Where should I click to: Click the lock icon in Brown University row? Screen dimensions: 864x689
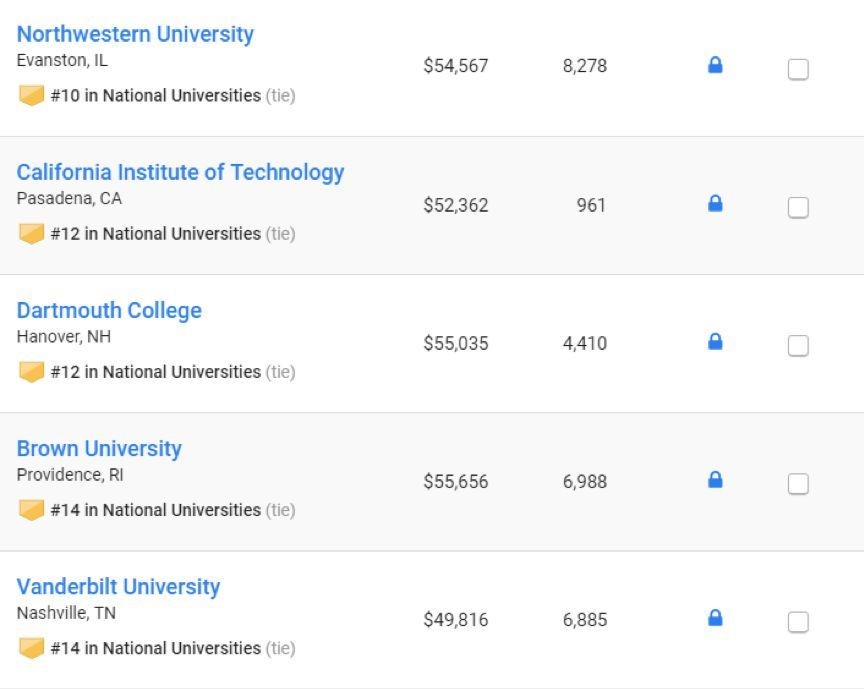tap(715, 480)
